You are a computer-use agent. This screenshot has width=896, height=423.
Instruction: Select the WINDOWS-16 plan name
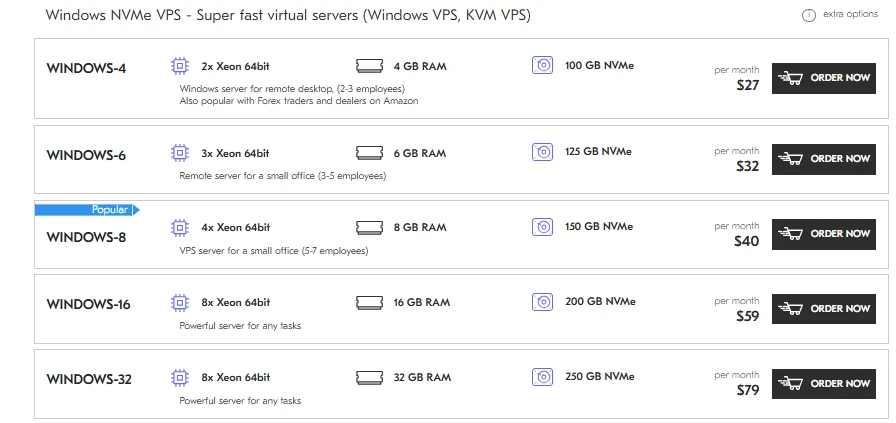pyautogui.click(x=89, y=304)
